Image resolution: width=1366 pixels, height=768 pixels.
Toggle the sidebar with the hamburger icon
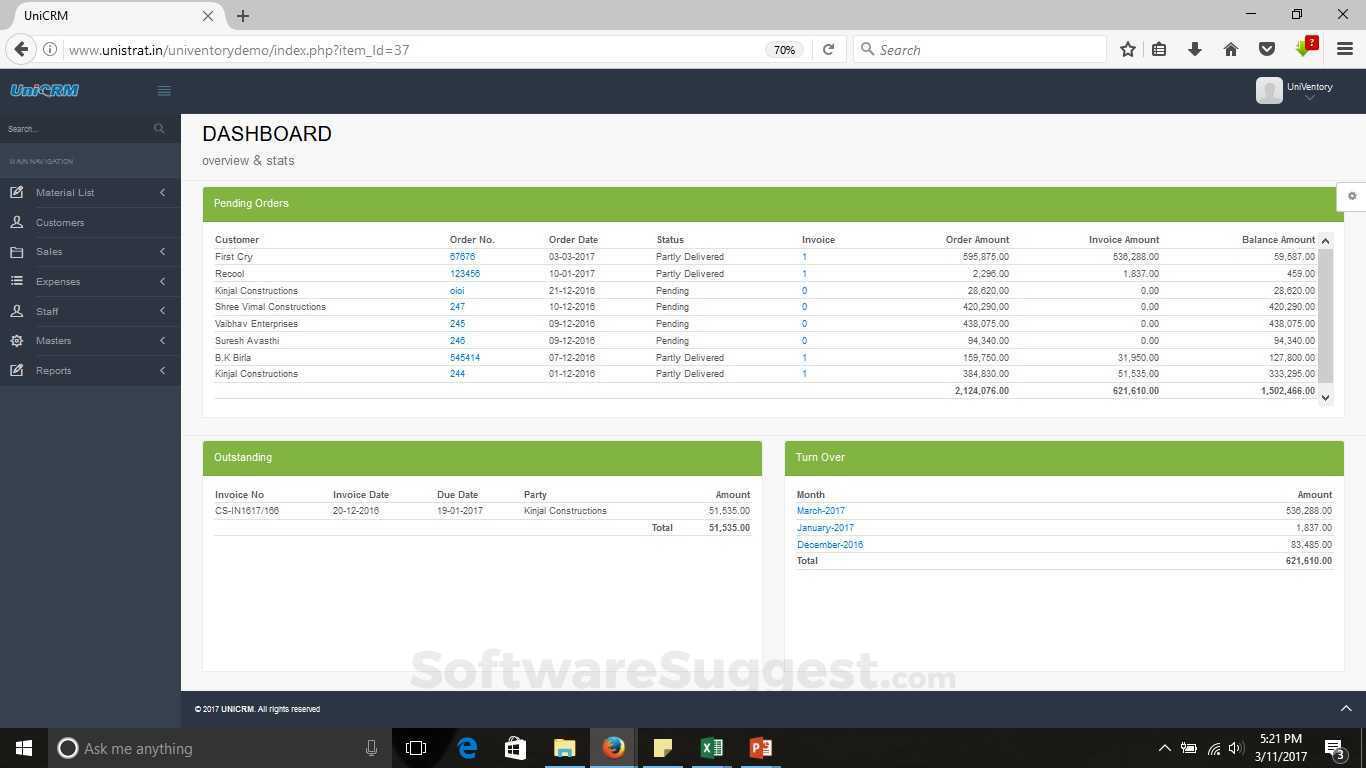[164, 90]
